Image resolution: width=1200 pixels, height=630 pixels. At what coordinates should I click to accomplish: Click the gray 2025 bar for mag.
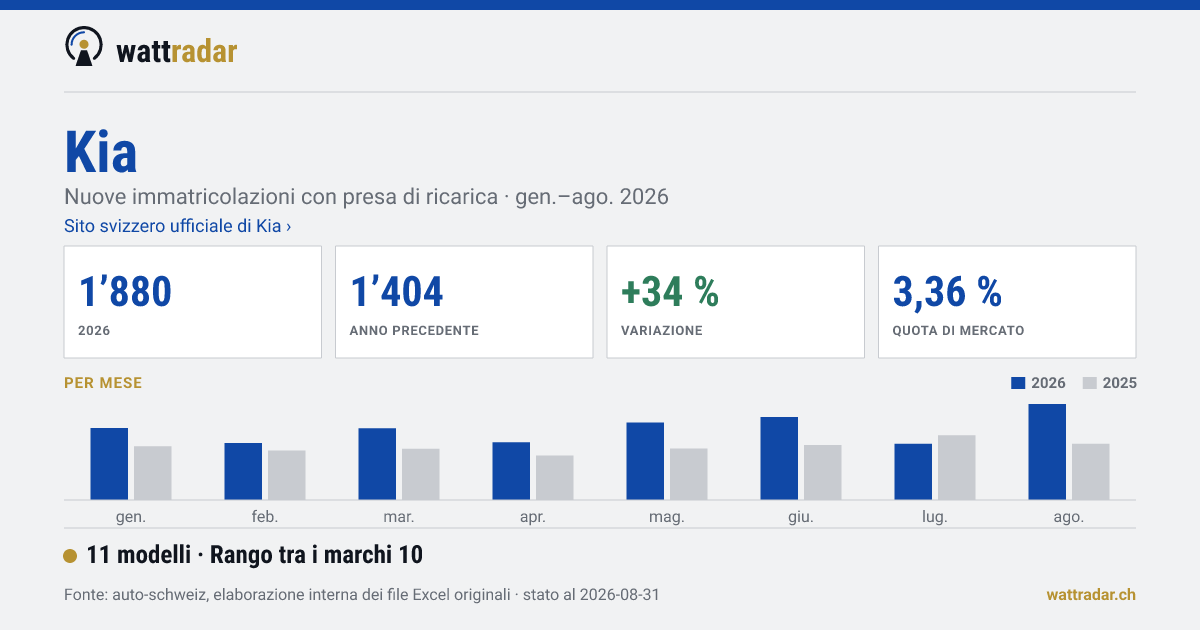(689, 474)
